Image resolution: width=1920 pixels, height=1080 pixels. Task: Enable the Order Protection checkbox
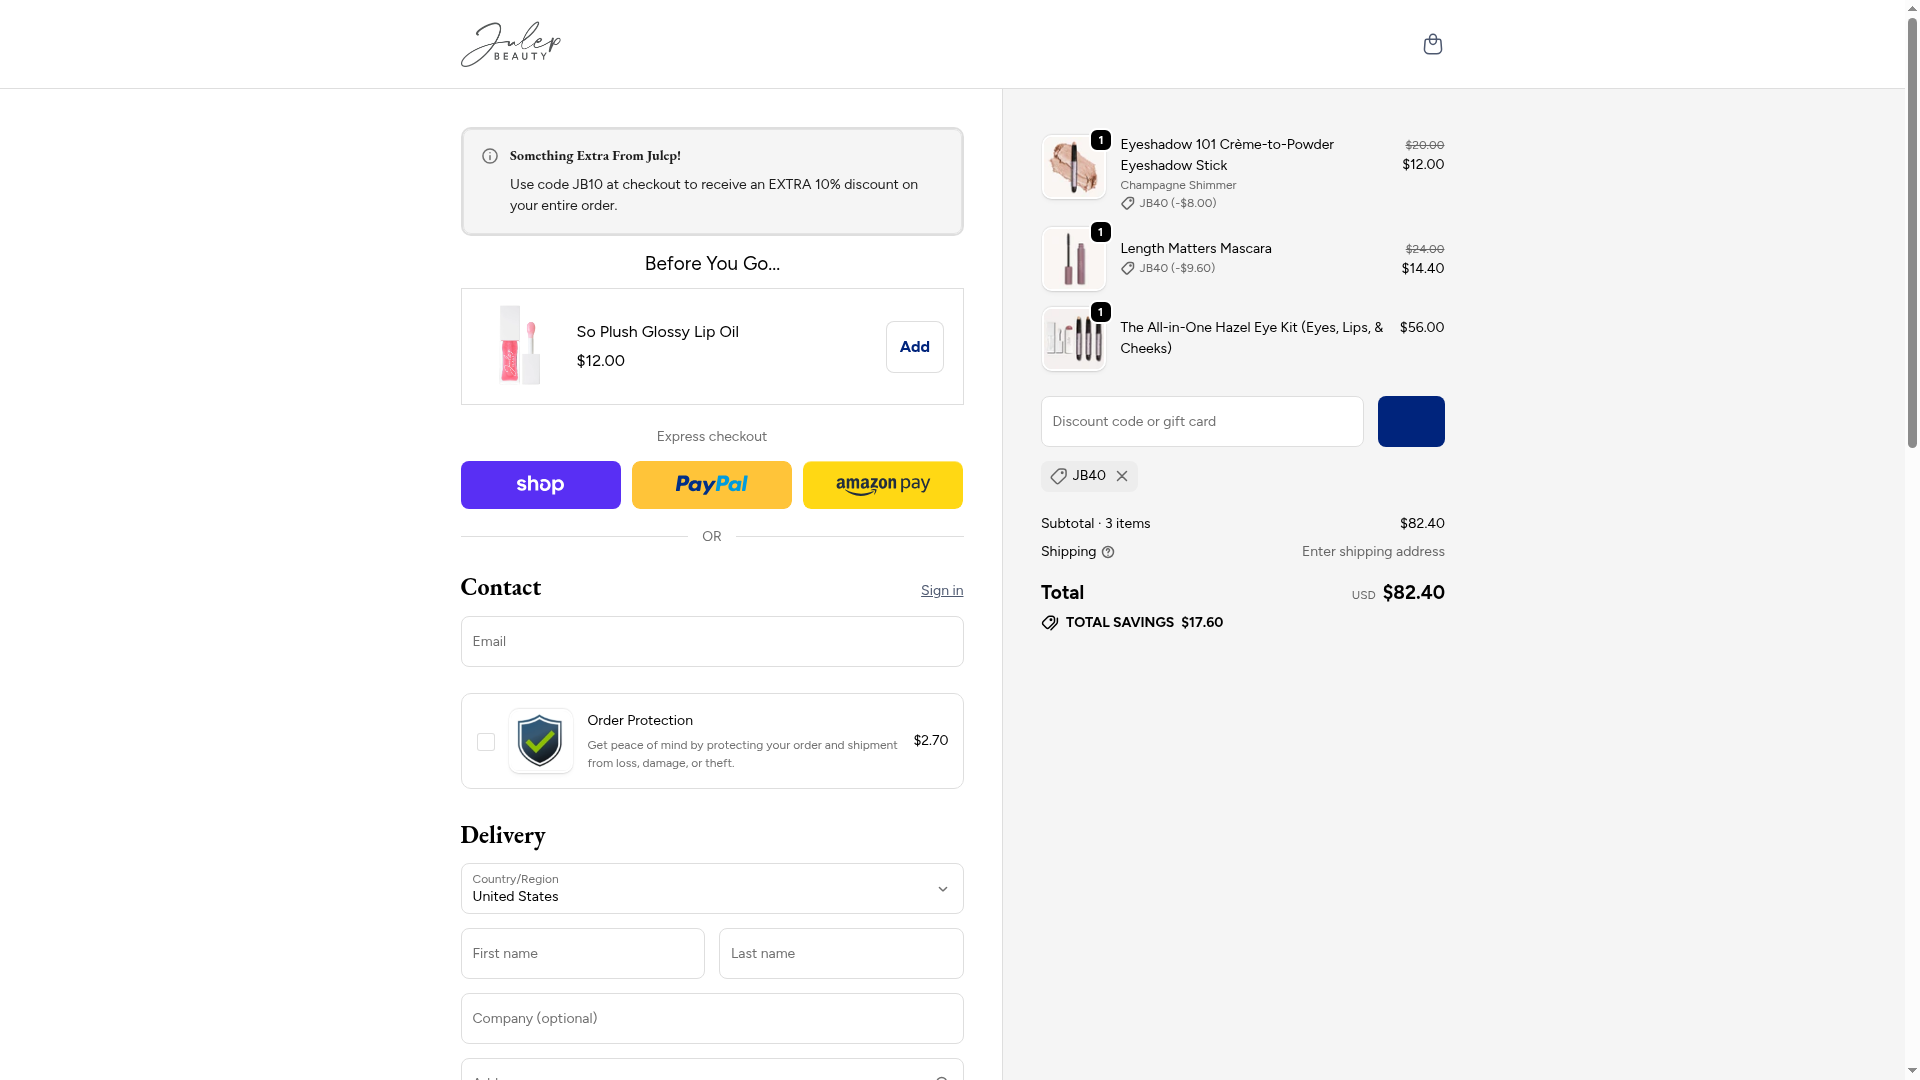click(x=486, y=742)
